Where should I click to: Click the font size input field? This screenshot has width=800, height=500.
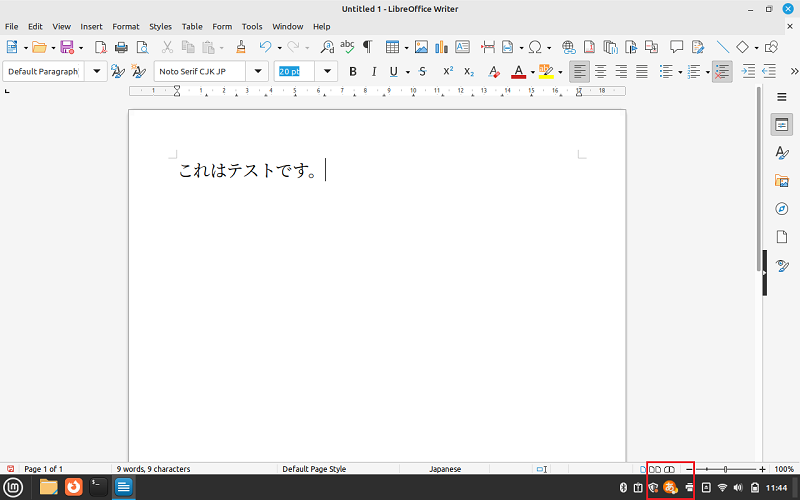pos(295,71)
